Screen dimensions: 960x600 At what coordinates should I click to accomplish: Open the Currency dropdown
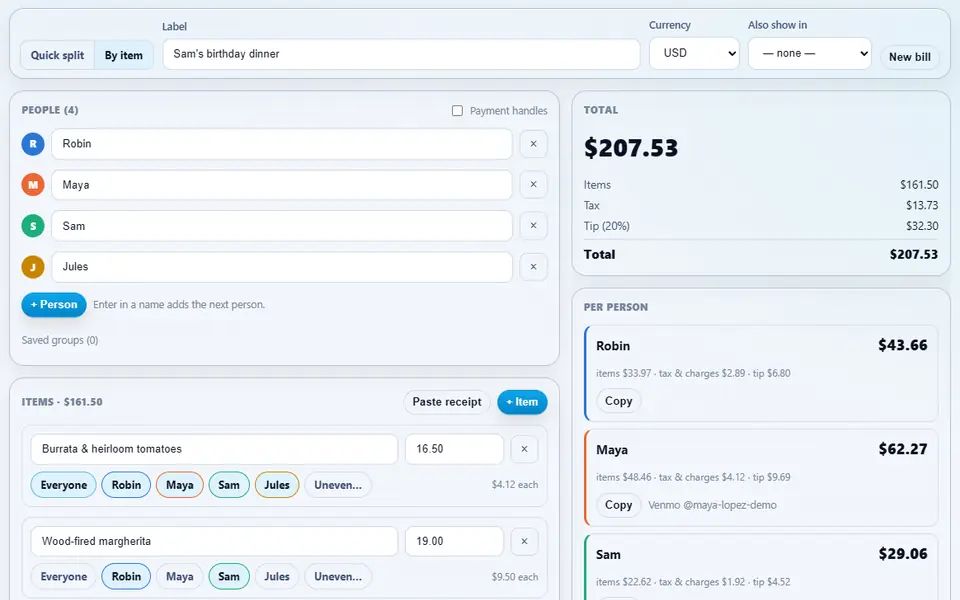(694, 53)
